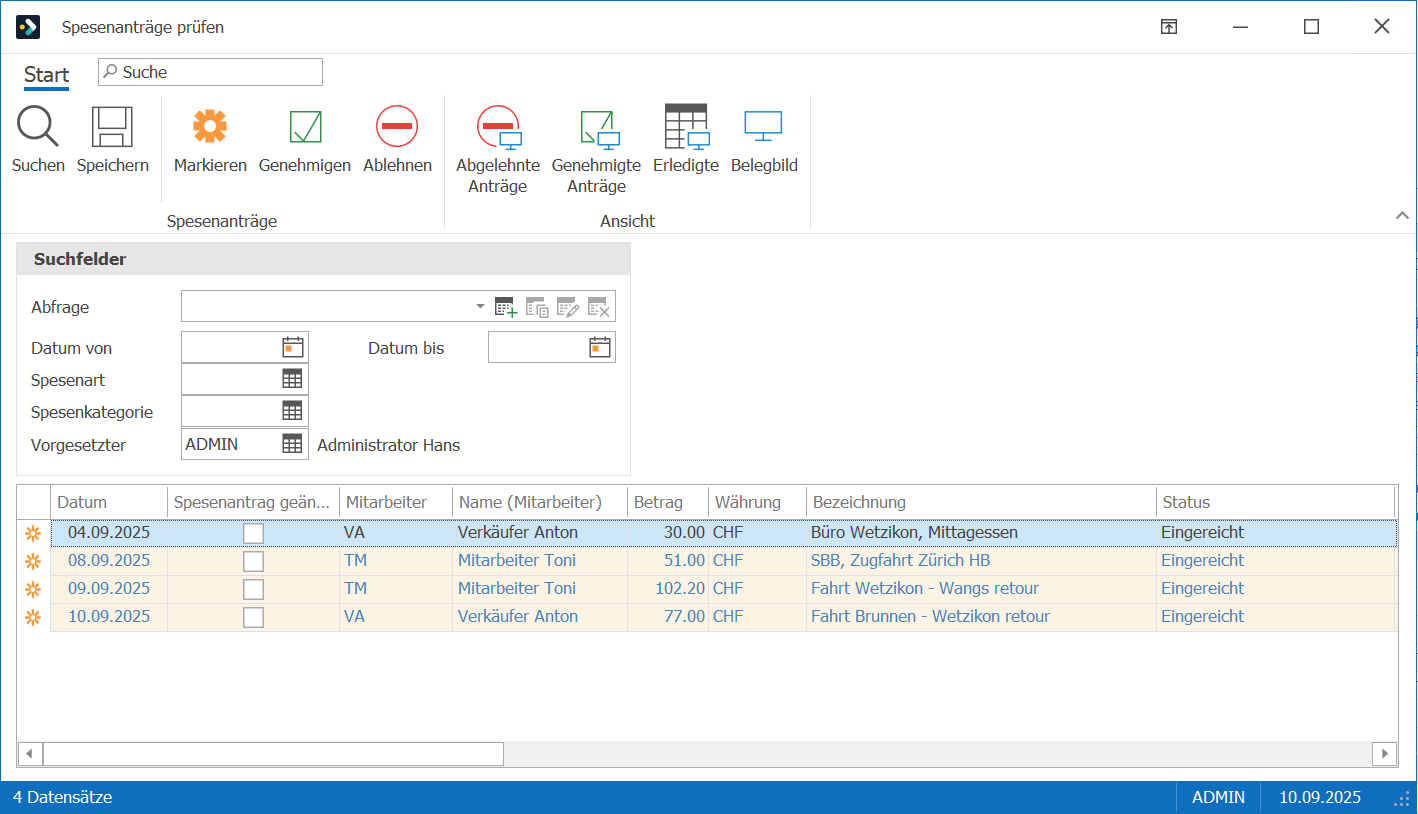Click the Markieren orange gear icon
This screenshot has width=1418, height=814.
[210, 126]
